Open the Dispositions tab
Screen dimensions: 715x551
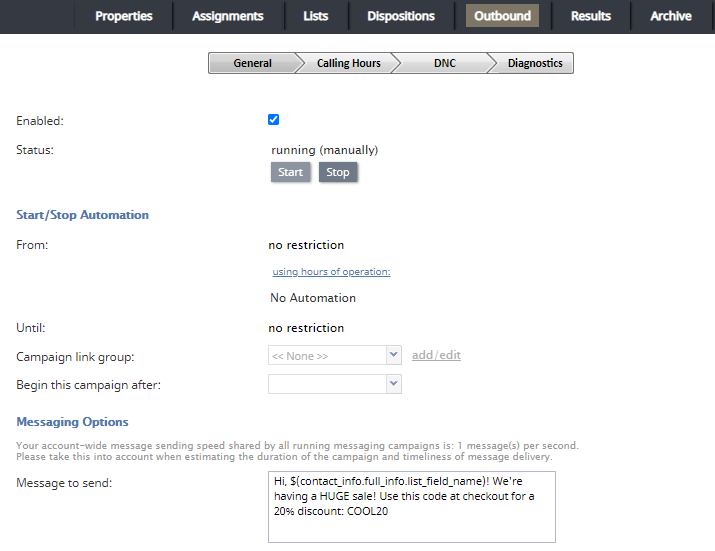coord(401,16)
